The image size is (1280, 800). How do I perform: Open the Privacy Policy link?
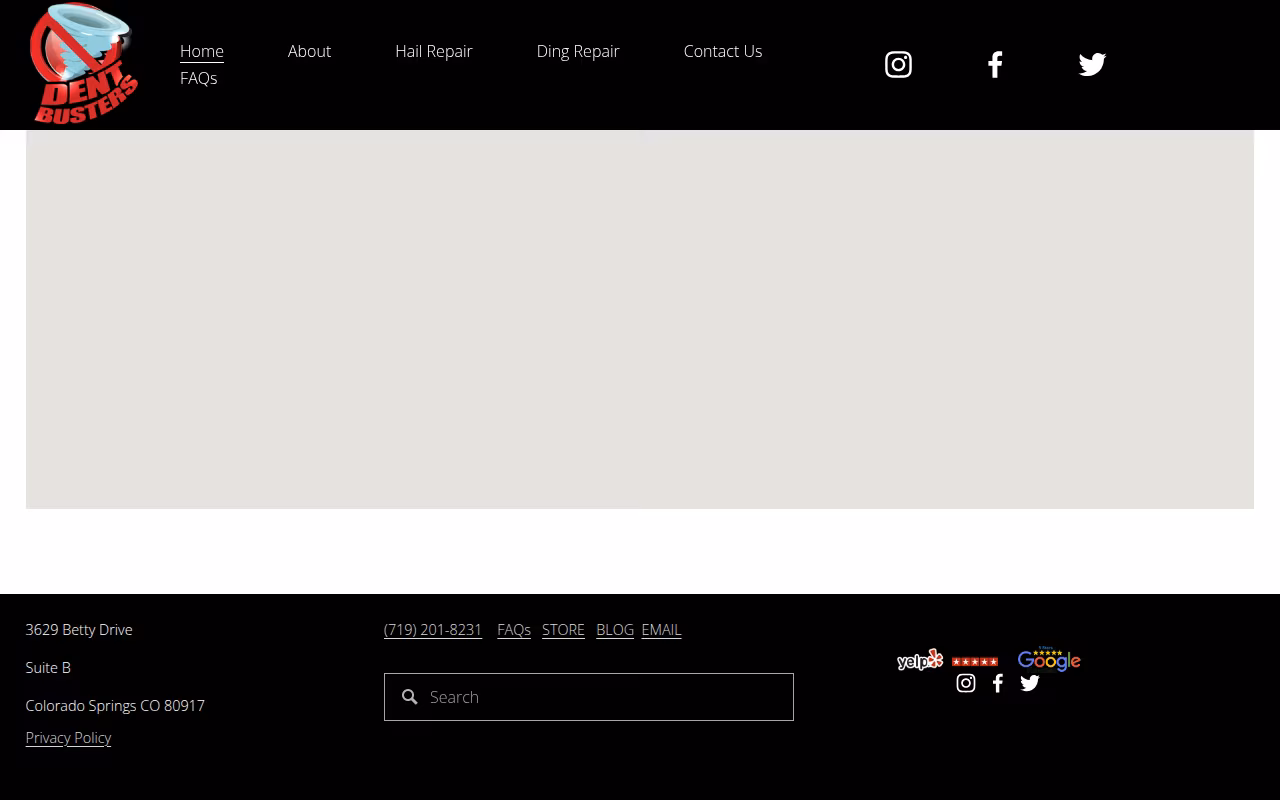68,738
